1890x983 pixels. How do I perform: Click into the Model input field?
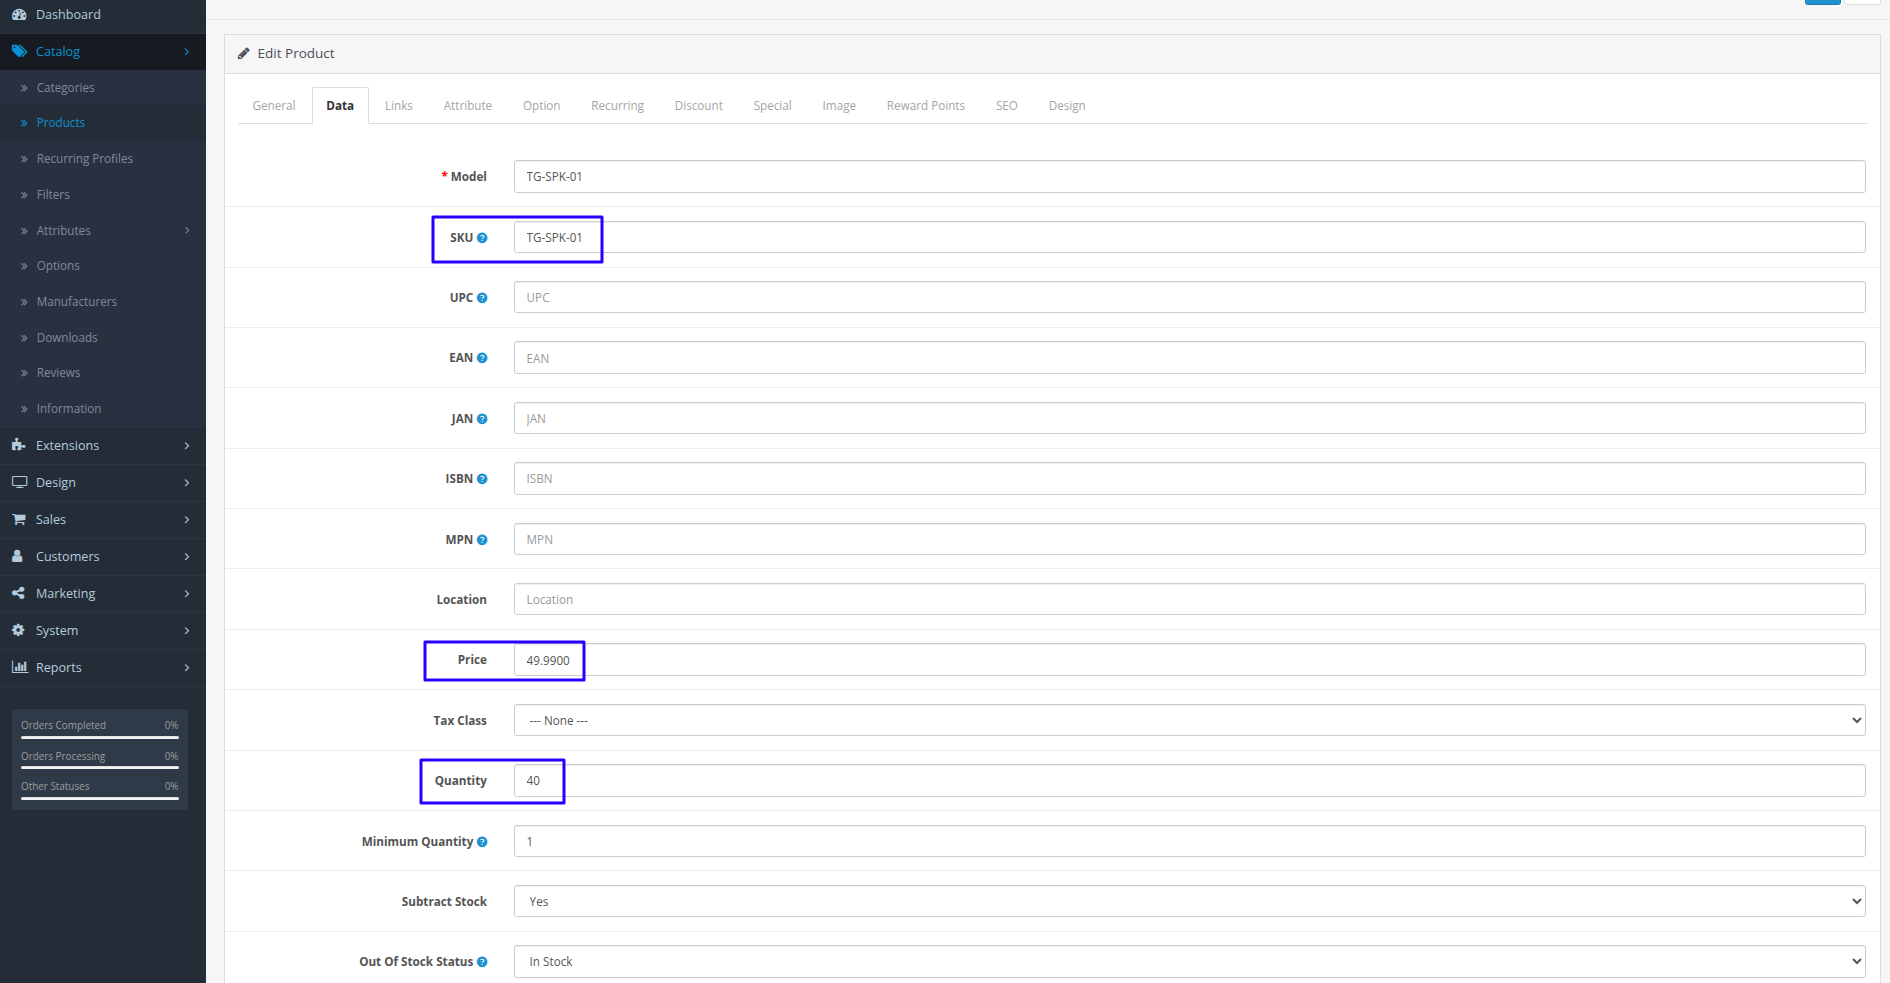pyautogui.click(x=1189, y=176)
